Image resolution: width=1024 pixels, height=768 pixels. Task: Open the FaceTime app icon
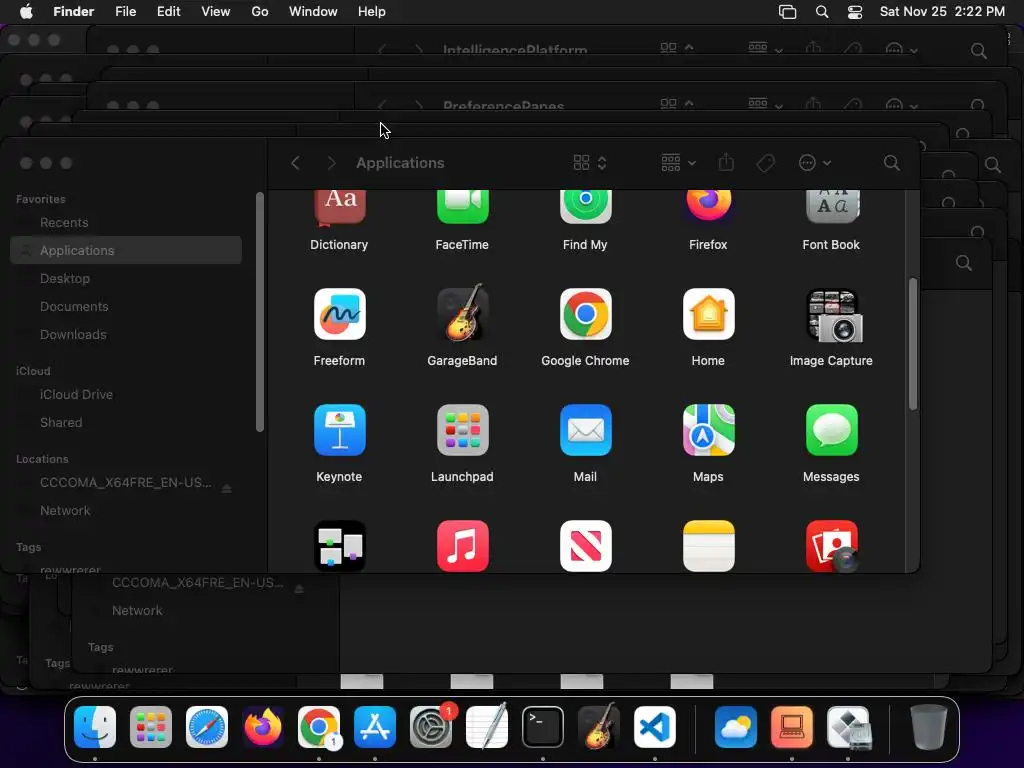[x=462, y=208]
